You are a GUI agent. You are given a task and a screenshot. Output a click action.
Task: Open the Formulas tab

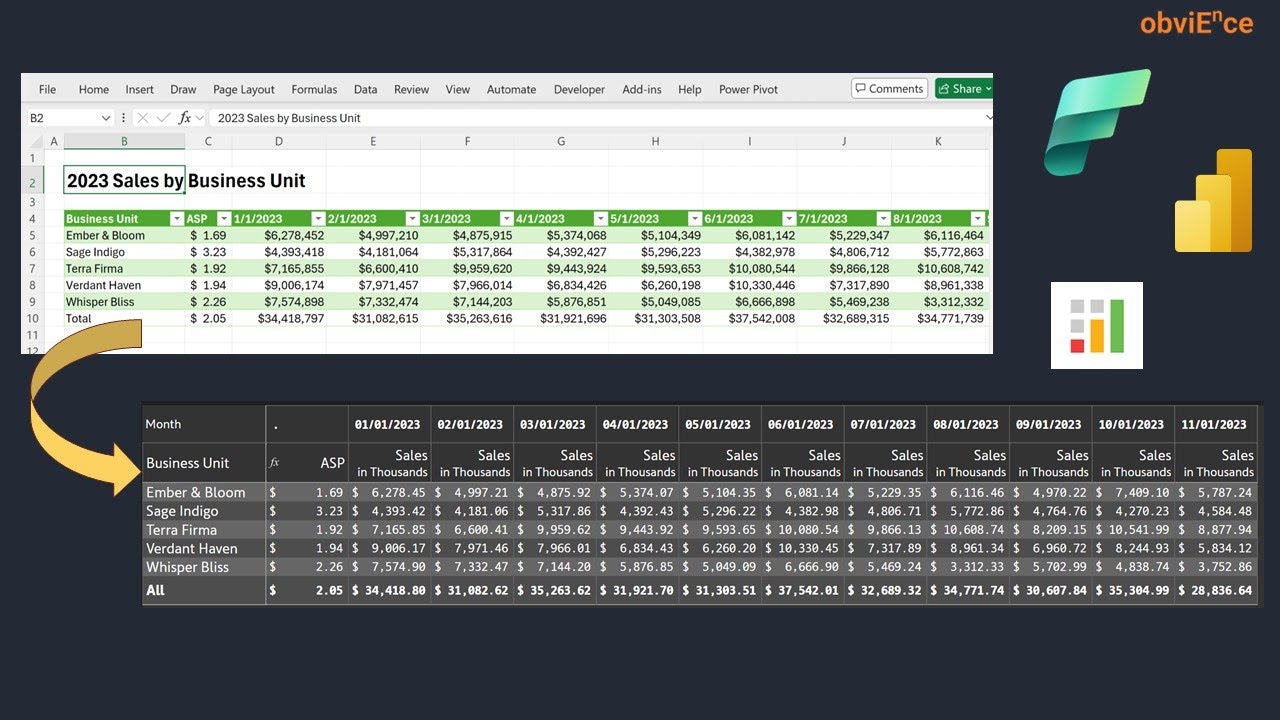[314, 89]
